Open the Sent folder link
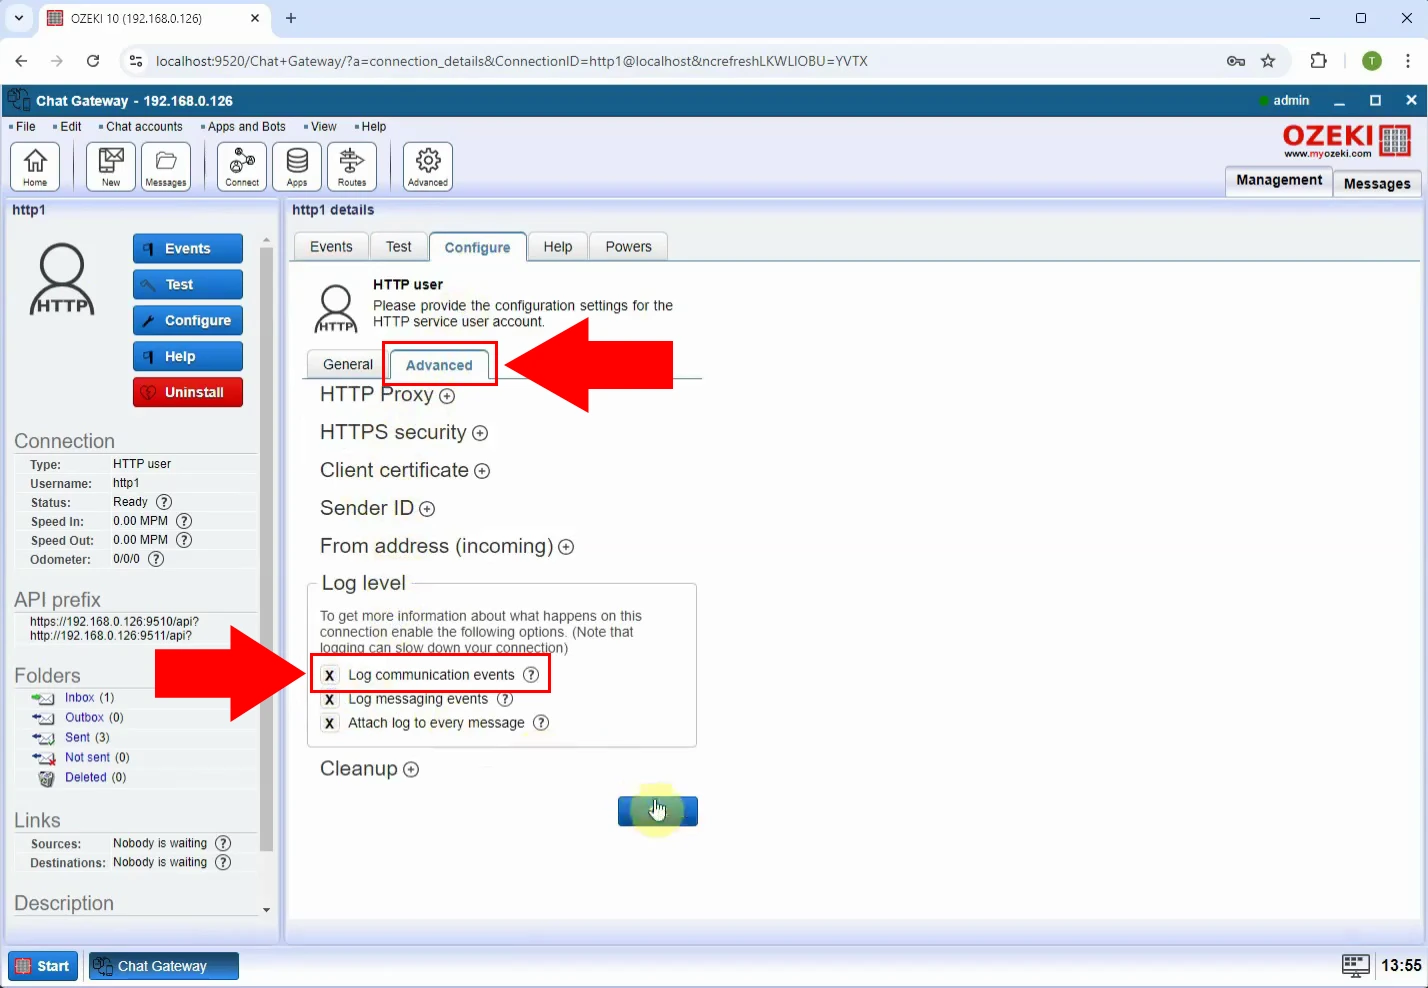Screen dimensions: 1428x988 pos(77,738)
